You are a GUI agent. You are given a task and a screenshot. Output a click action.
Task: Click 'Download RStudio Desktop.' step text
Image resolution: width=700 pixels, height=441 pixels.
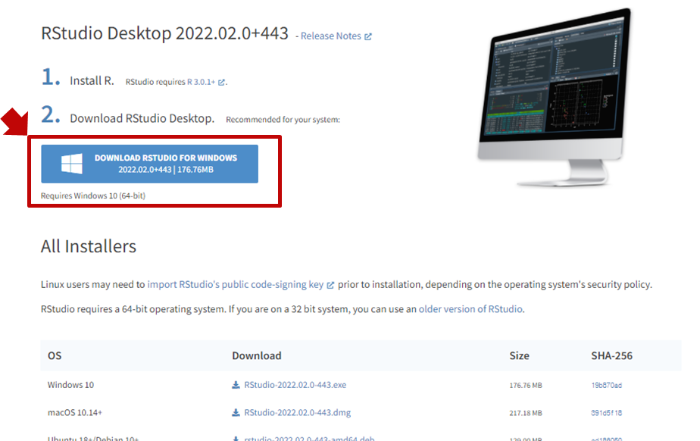point(142,118)
